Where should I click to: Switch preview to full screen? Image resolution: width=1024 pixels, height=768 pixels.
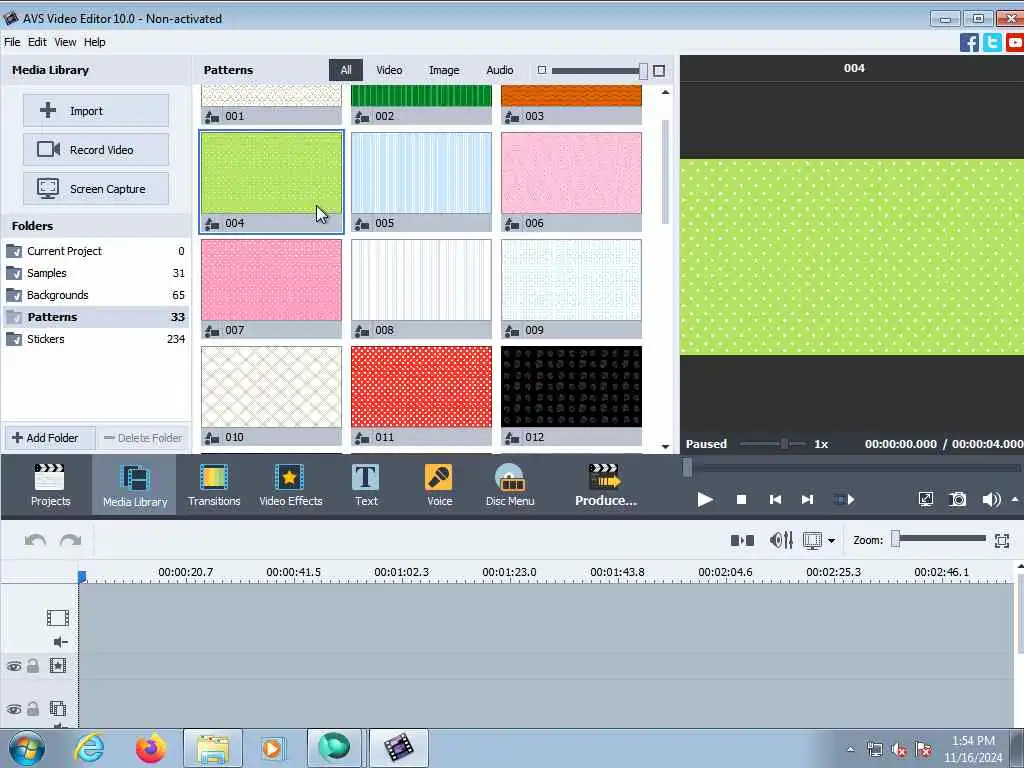[925, 500]
